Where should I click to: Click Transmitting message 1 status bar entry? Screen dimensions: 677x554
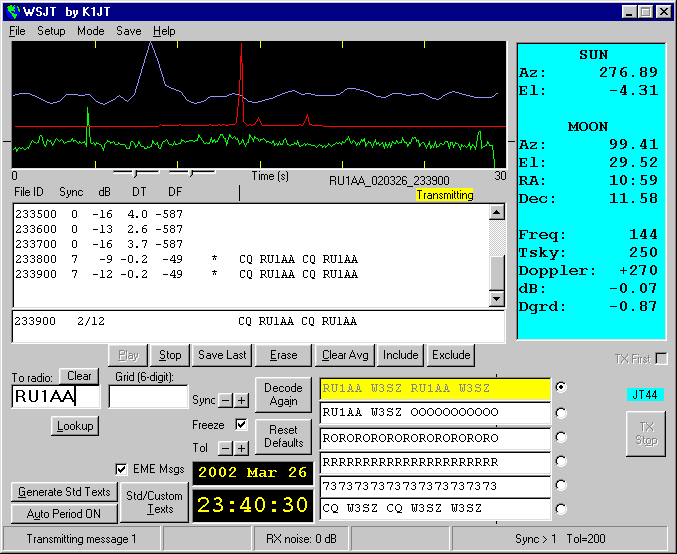tap(81, 539)
